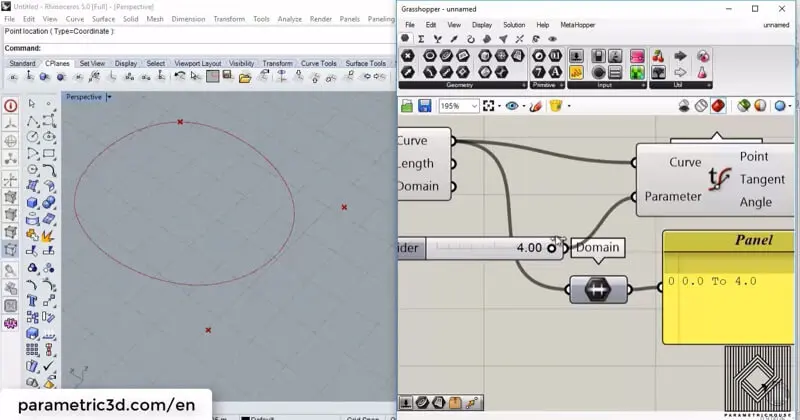Switch to the Curve Tools tab
Image resolution: width=800 pixels, height=420 pixels.
click(319, 63)
